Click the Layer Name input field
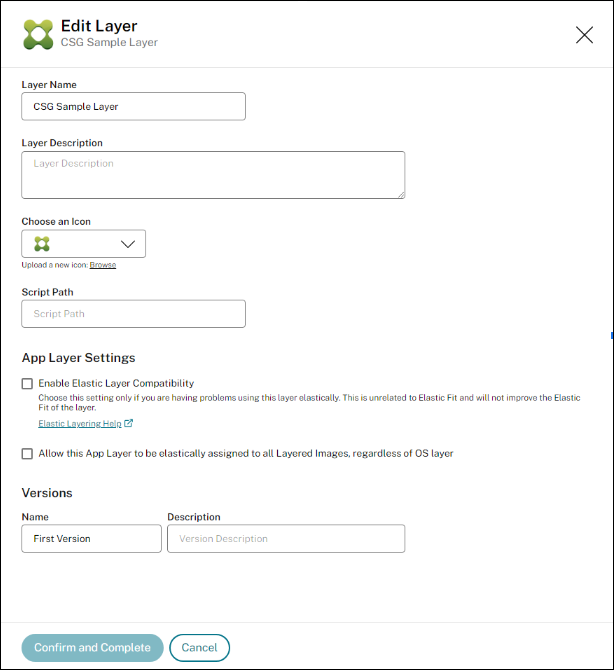The height and width of the screenshot is (670, 614). coord(133,106)
